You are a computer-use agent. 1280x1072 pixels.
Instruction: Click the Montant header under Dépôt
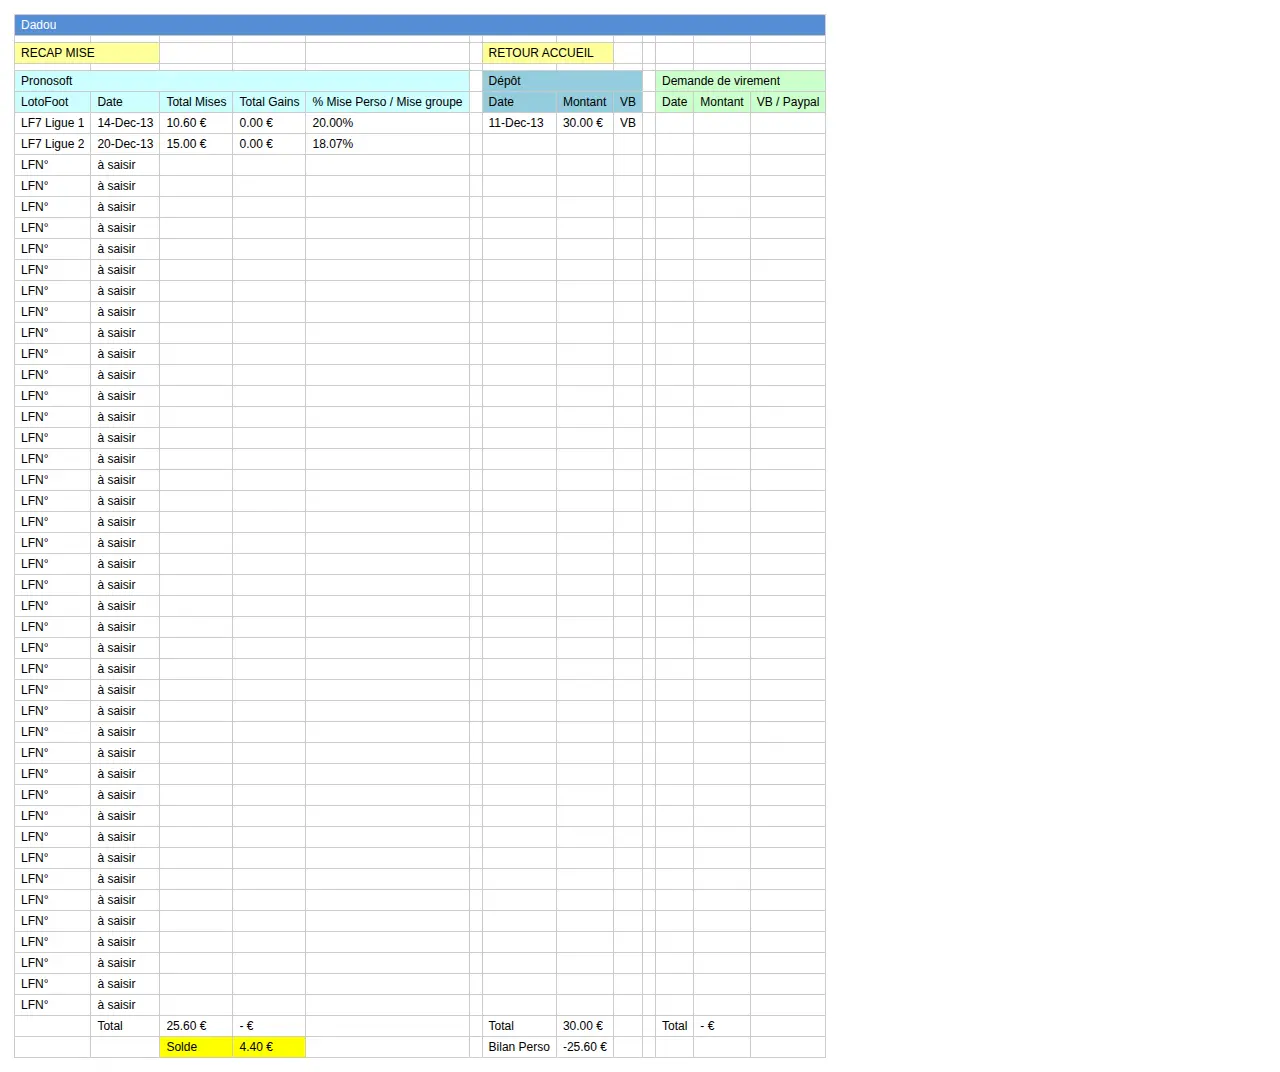585,102
